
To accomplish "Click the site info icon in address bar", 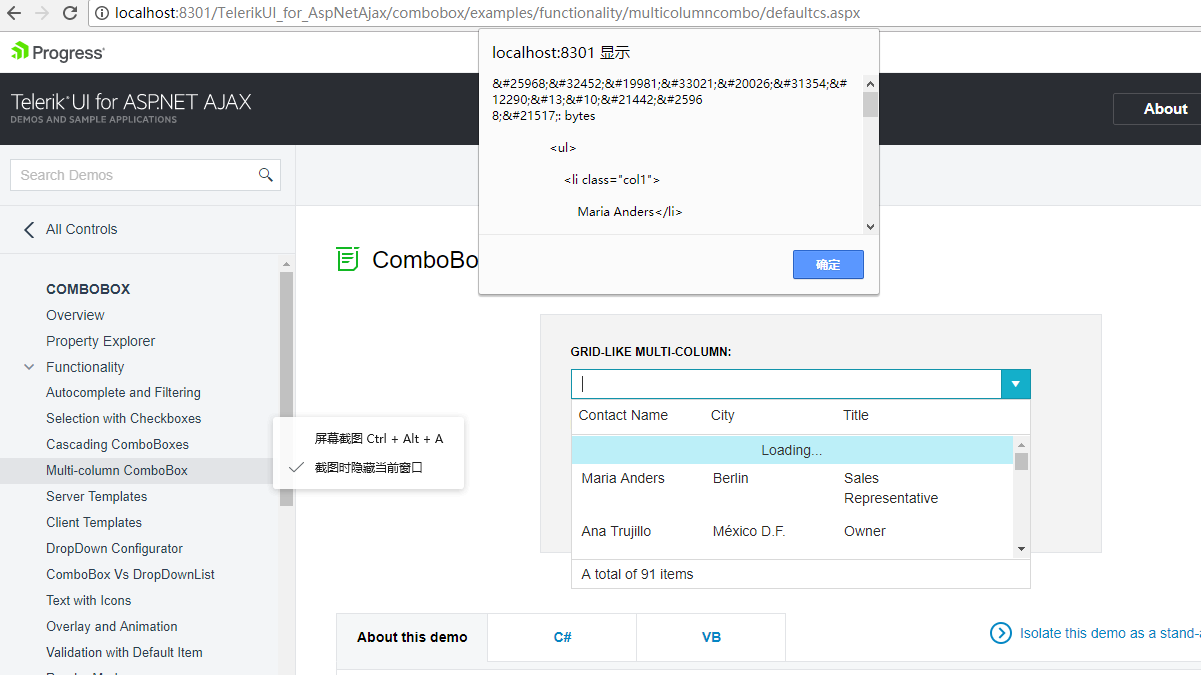I will click(x=102, y=13).
